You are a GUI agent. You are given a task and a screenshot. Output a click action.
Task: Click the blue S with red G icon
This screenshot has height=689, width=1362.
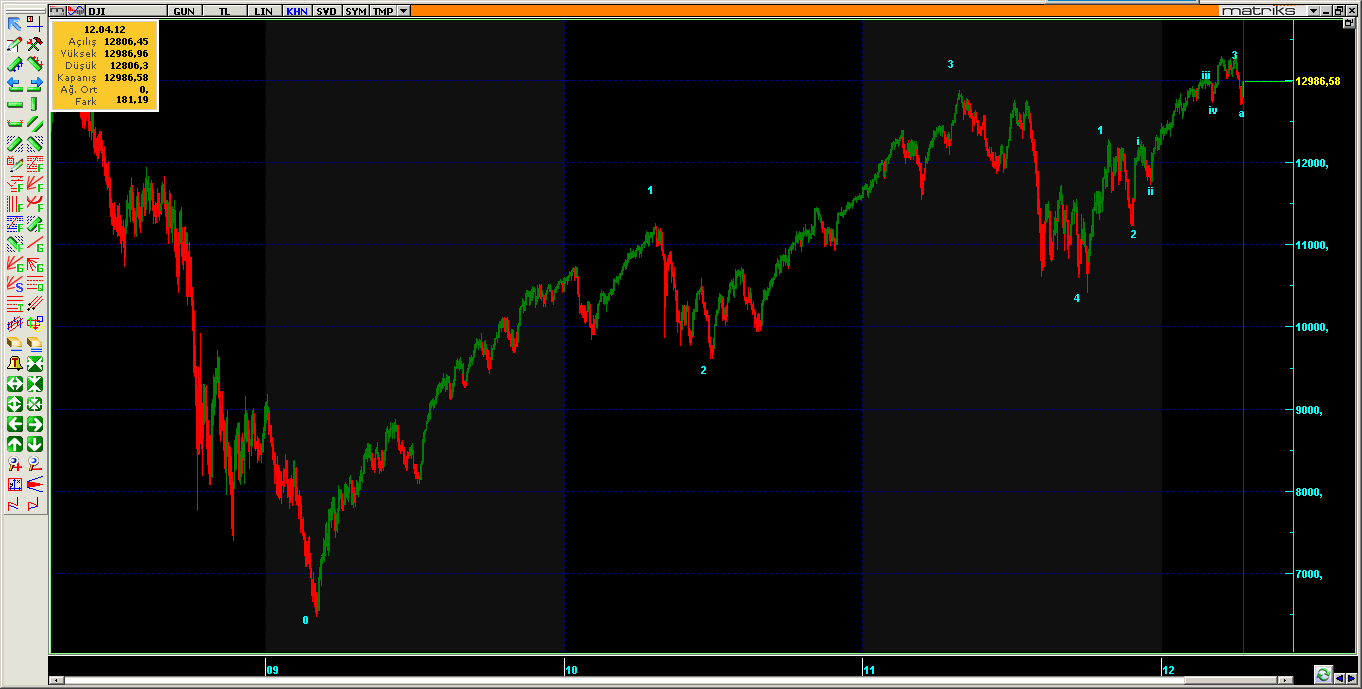15,284
